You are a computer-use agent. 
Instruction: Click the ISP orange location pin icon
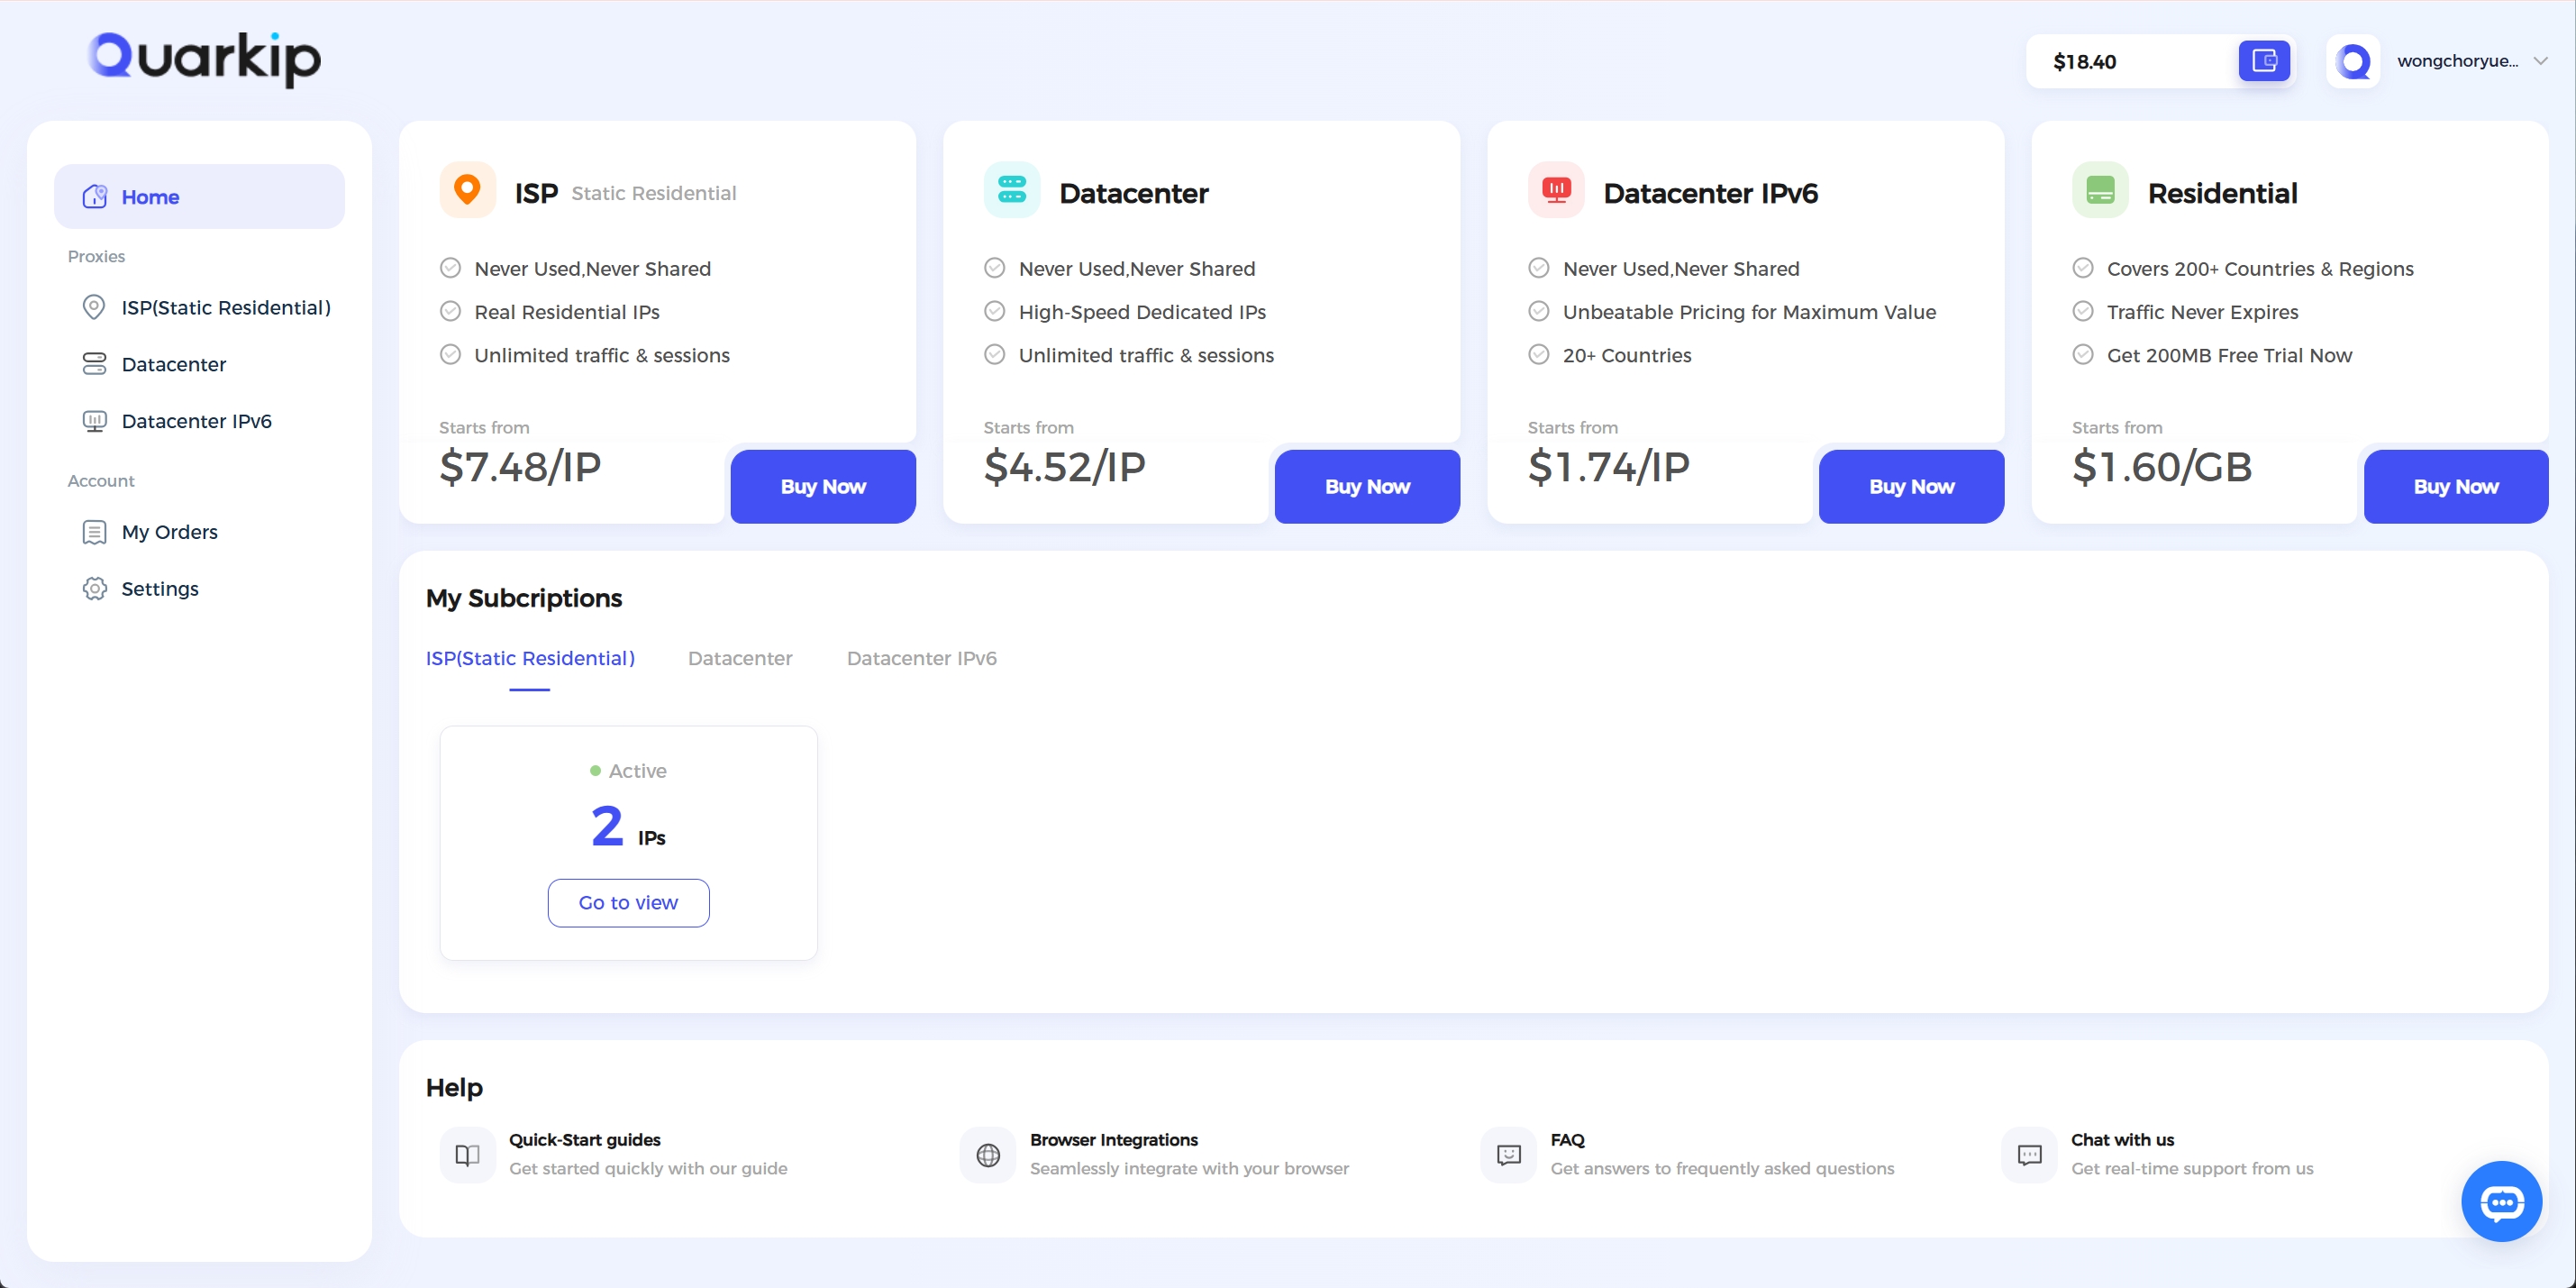tap(467, 189)
